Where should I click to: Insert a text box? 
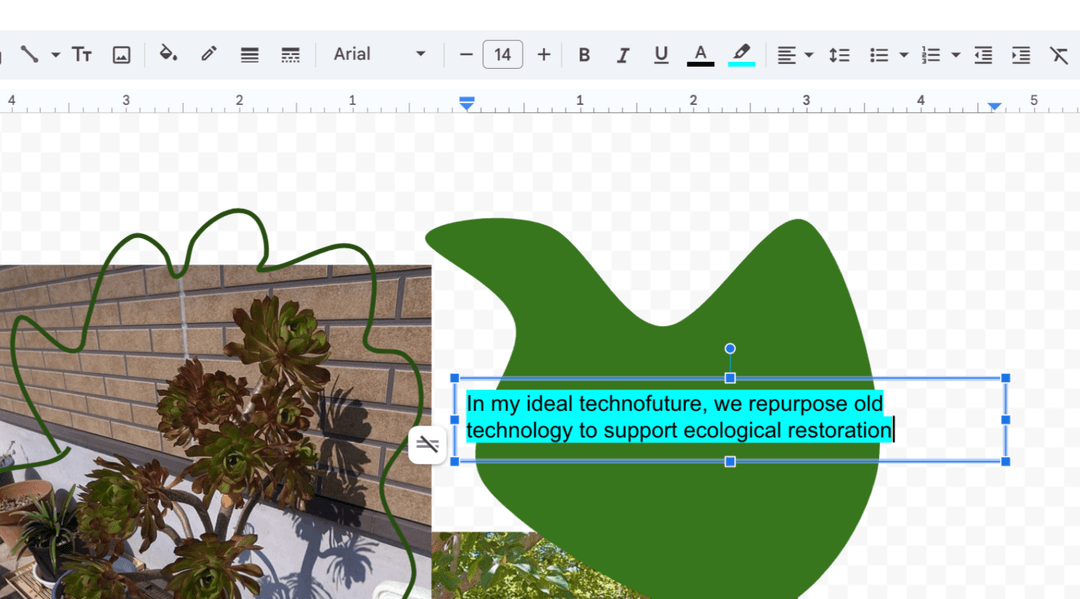(82, 55)
